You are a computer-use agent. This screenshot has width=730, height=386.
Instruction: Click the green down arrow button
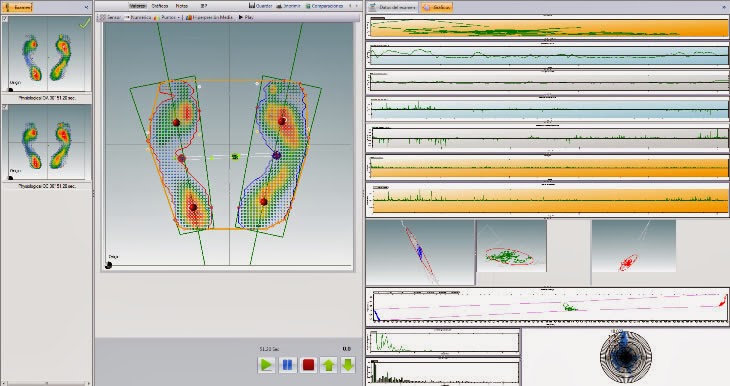(348, 365)
